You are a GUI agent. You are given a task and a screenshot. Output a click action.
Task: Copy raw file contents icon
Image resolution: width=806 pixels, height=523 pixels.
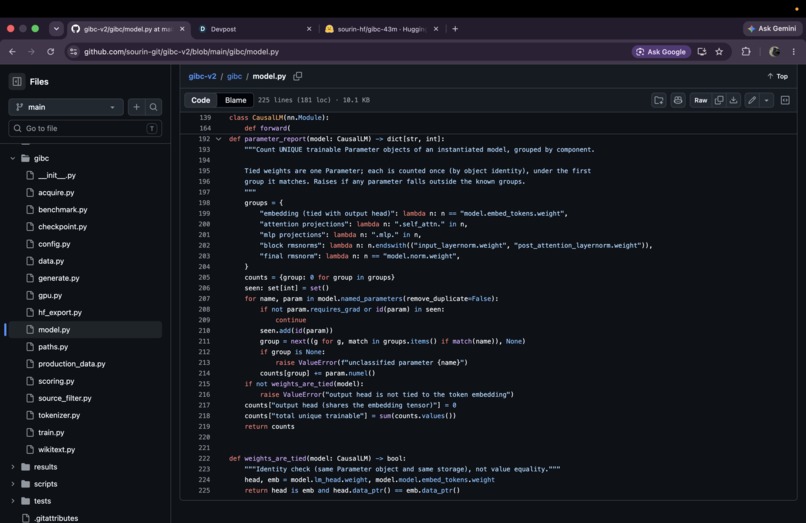point(719,100)
